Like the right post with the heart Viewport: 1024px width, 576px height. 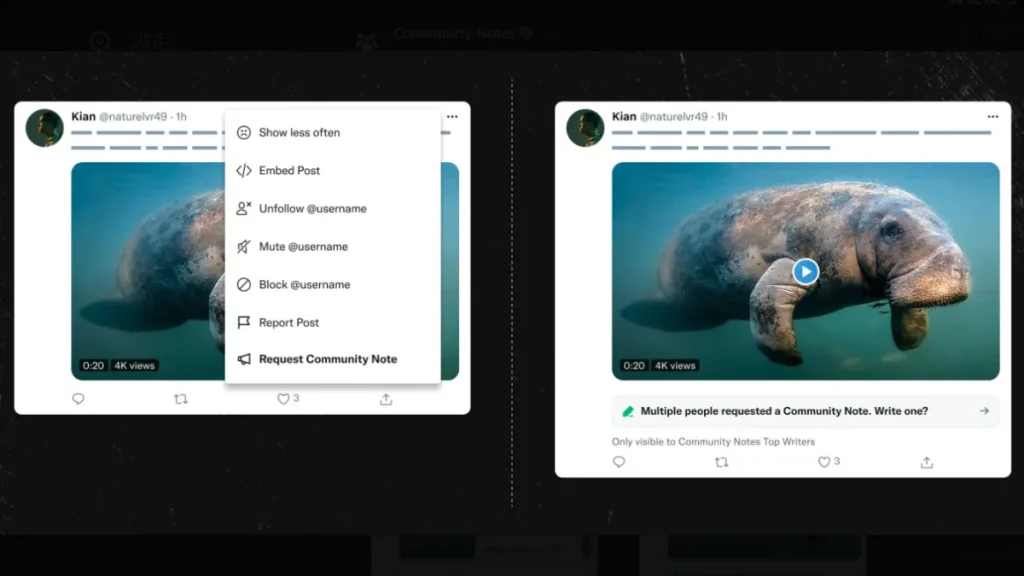[x=823, y=462]
